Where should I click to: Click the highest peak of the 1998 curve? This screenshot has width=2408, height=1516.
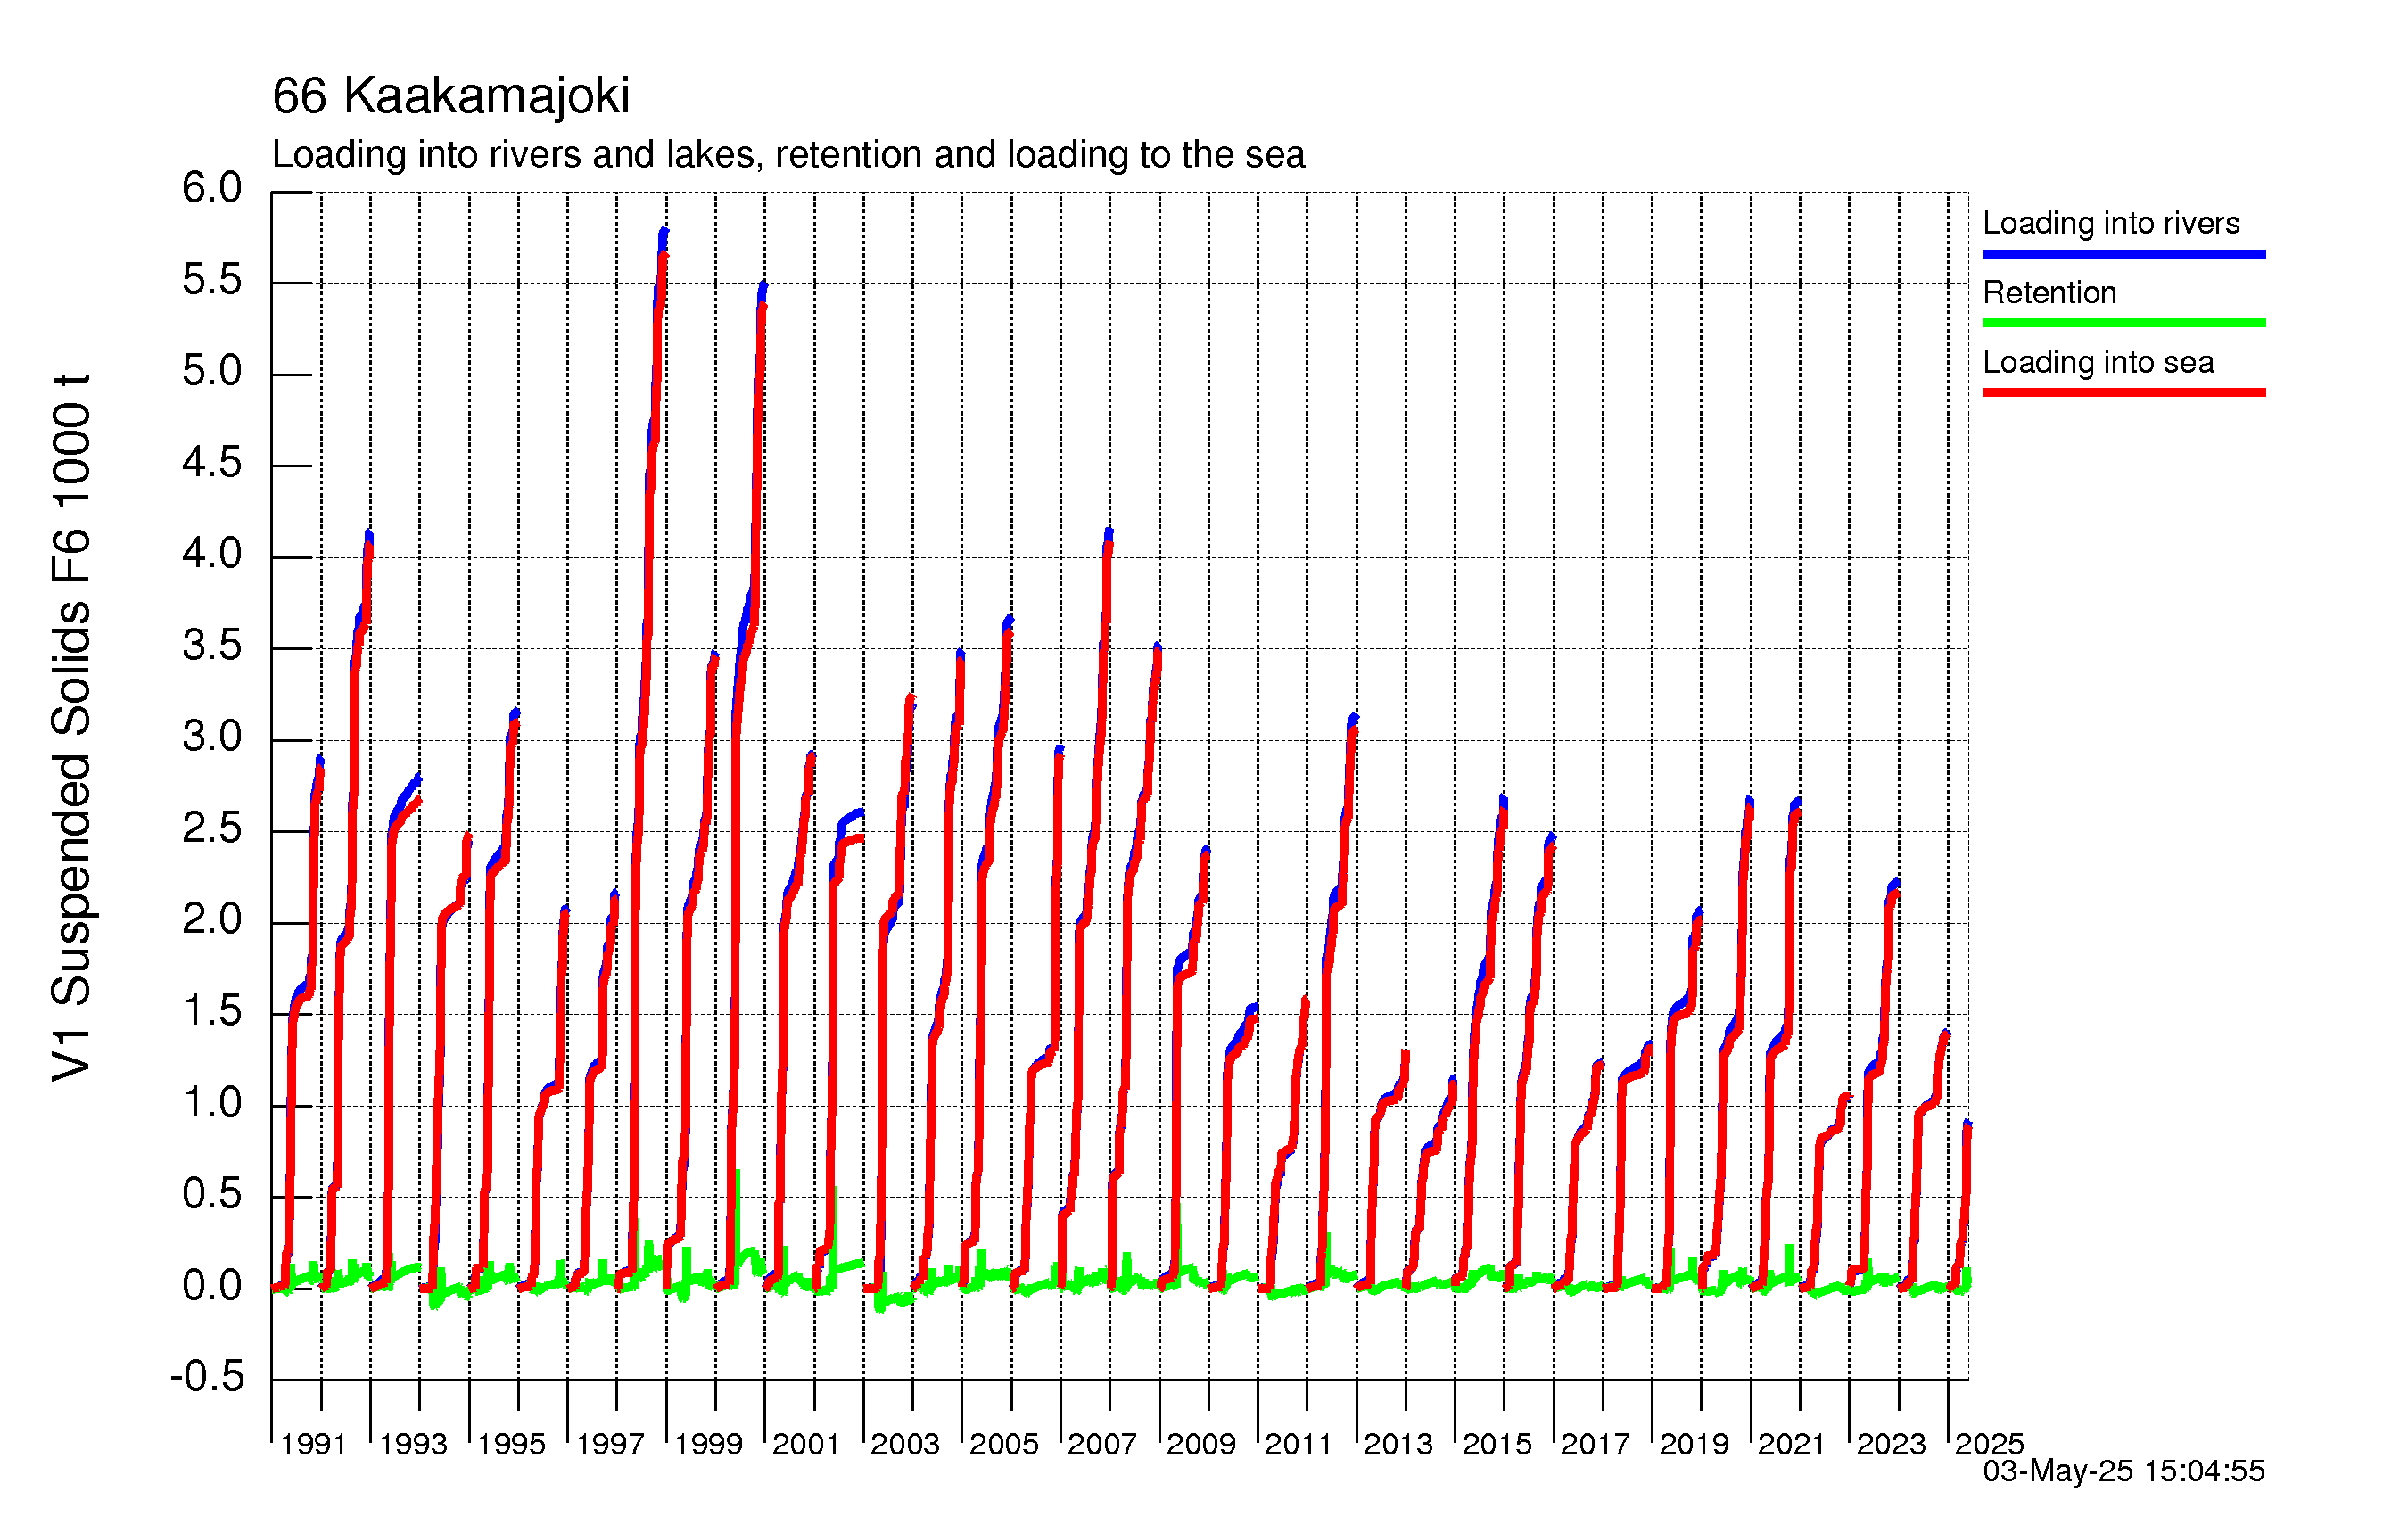point(664,233)
